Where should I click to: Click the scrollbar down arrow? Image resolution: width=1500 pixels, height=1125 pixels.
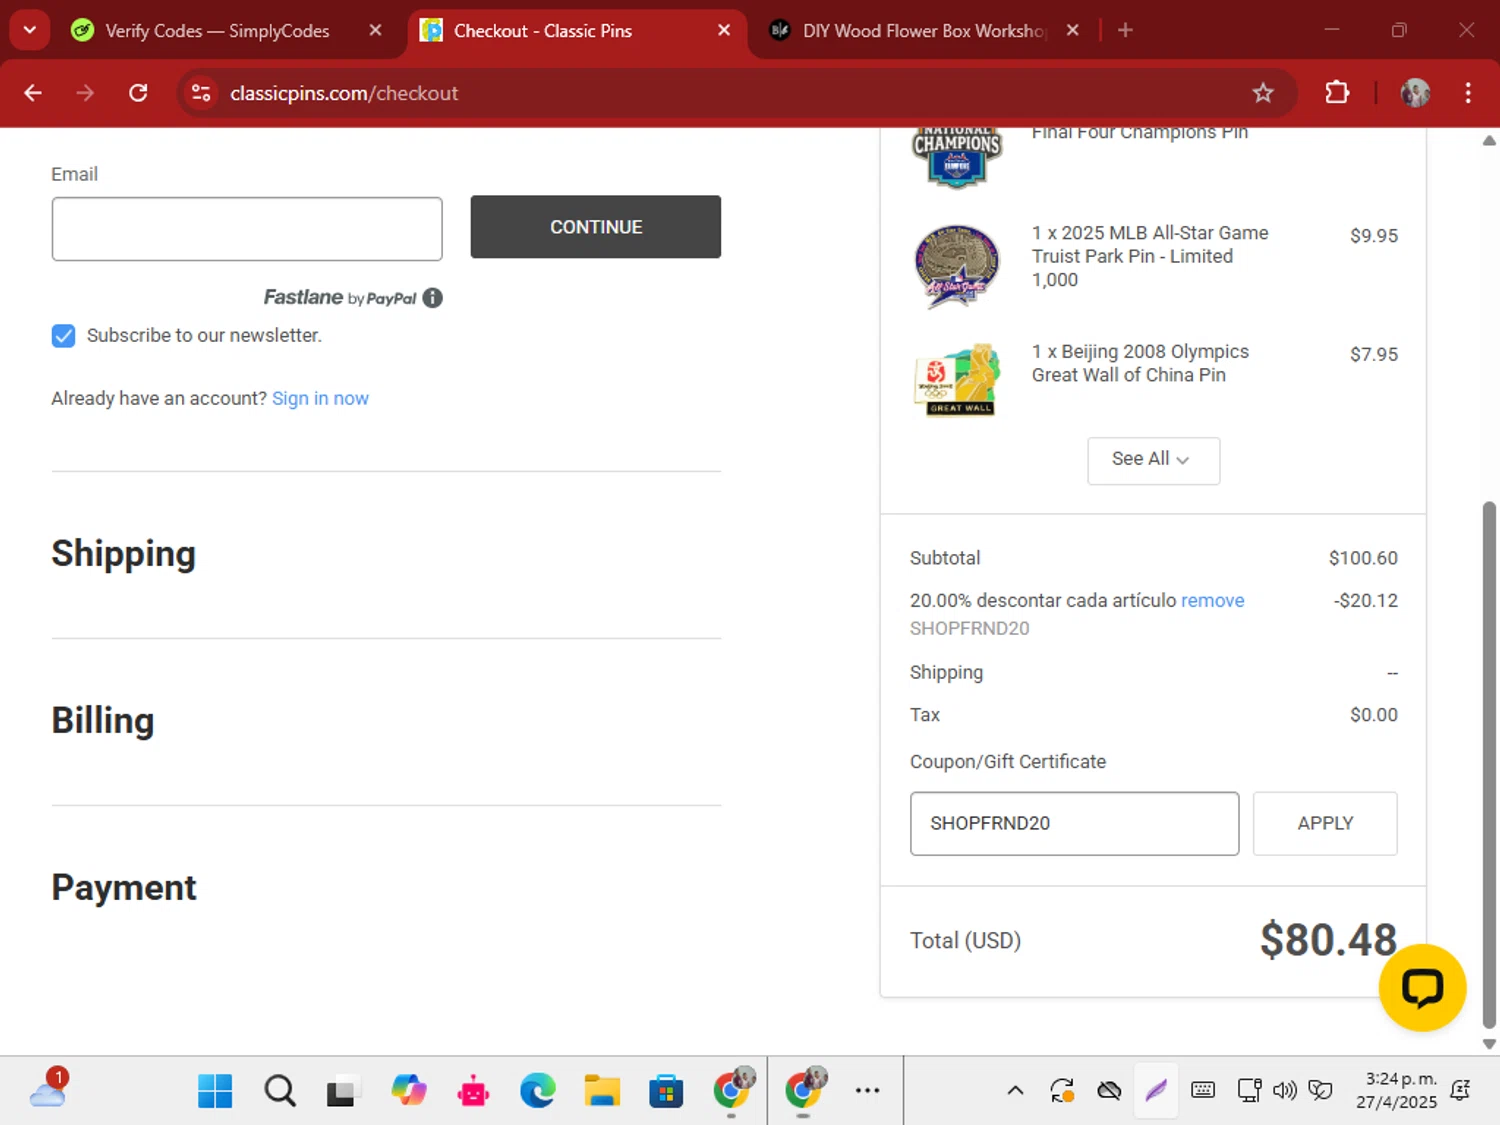pyautogui.click(x=1489, y=1044)
